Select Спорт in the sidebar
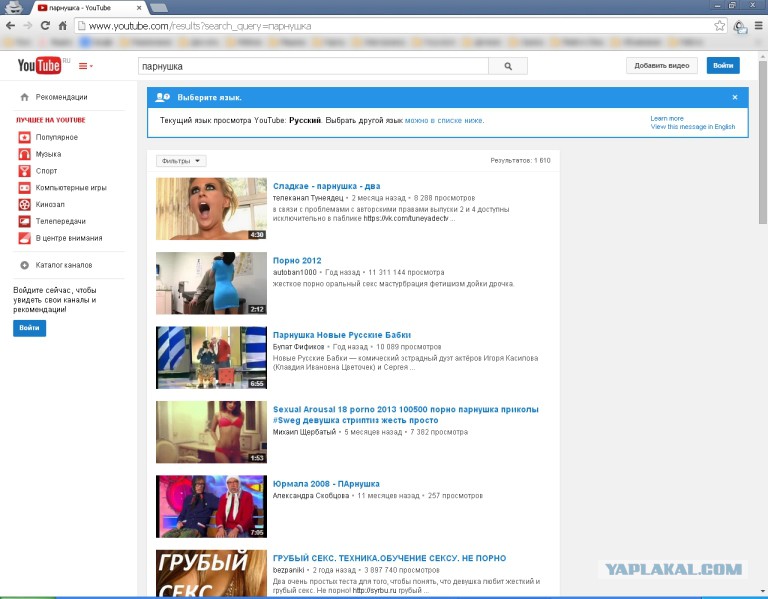The width and height of the screenshot is (768, 599). (x=46, y=171)
